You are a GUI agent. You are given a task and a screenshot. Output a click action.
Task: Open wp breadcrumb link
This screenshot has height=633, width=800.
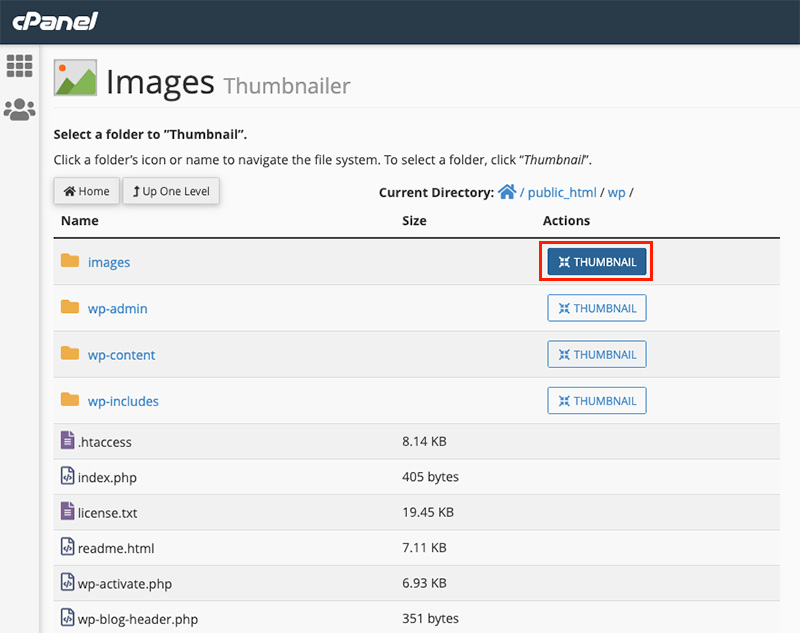616,192
